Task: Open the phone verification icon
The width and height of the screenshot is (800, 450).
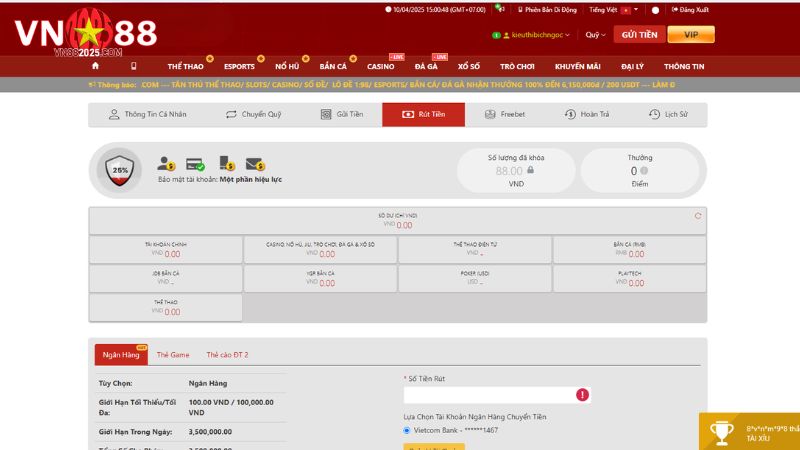Action: pyautogui.click(x=227, y=163)
